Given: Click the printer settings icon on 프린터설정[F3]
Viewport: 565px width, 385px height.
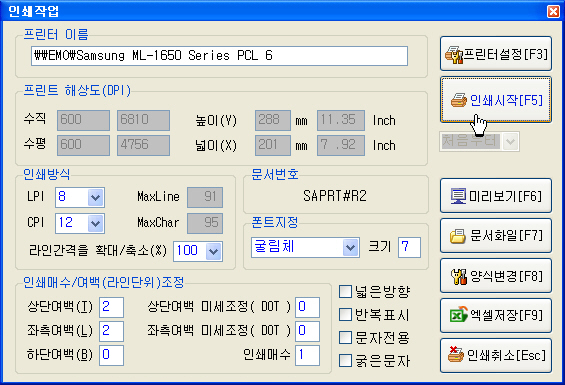Looking at the screenshot, I should [x=454, y=55].
